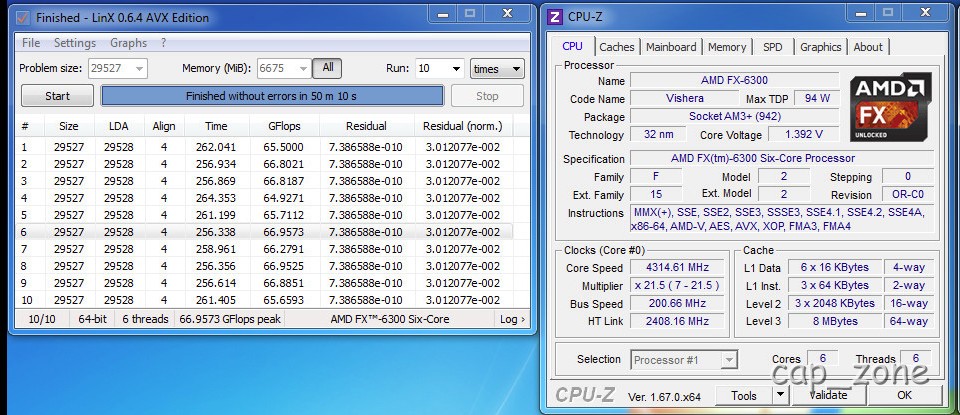Switch to the CPU tab in CPU-Z
The height and width of the screenshot is (415, 960).
pyautogui.click(x=572, y=47)
